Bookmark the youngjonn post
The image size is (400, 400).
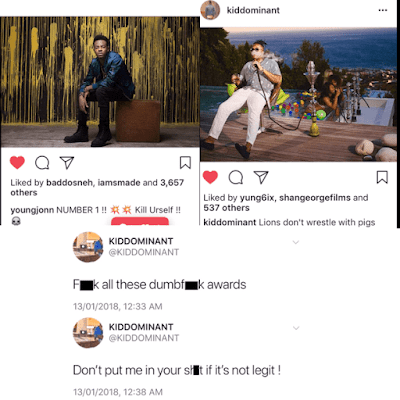(x=185, y=163)
